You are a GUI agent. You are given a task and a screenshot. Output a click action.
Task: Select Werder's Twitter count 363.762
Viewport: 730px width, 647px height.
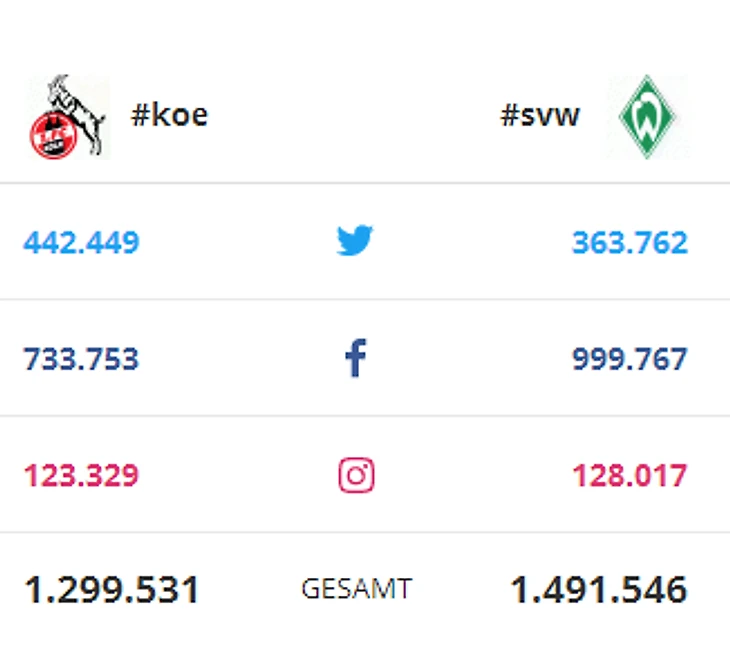tap(629, 242)
